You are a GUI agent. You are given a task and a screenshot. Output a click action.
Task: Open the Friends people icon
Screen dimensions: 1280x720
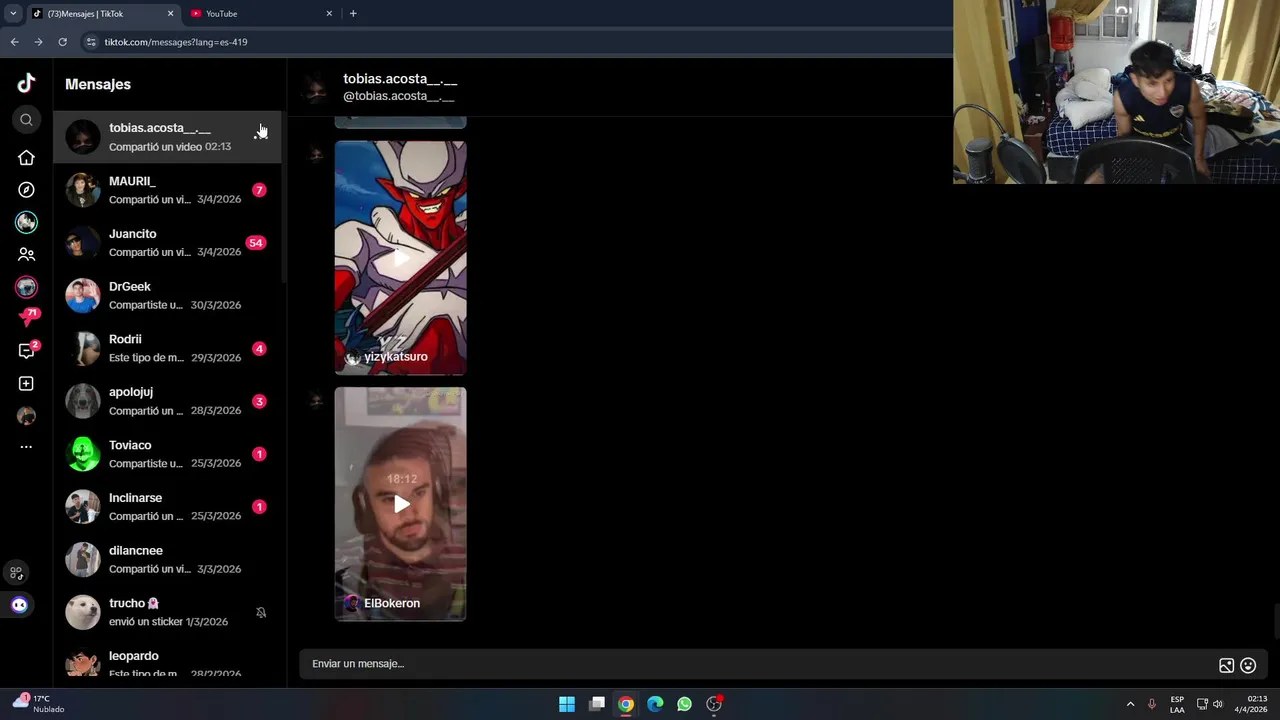[26, 254]
